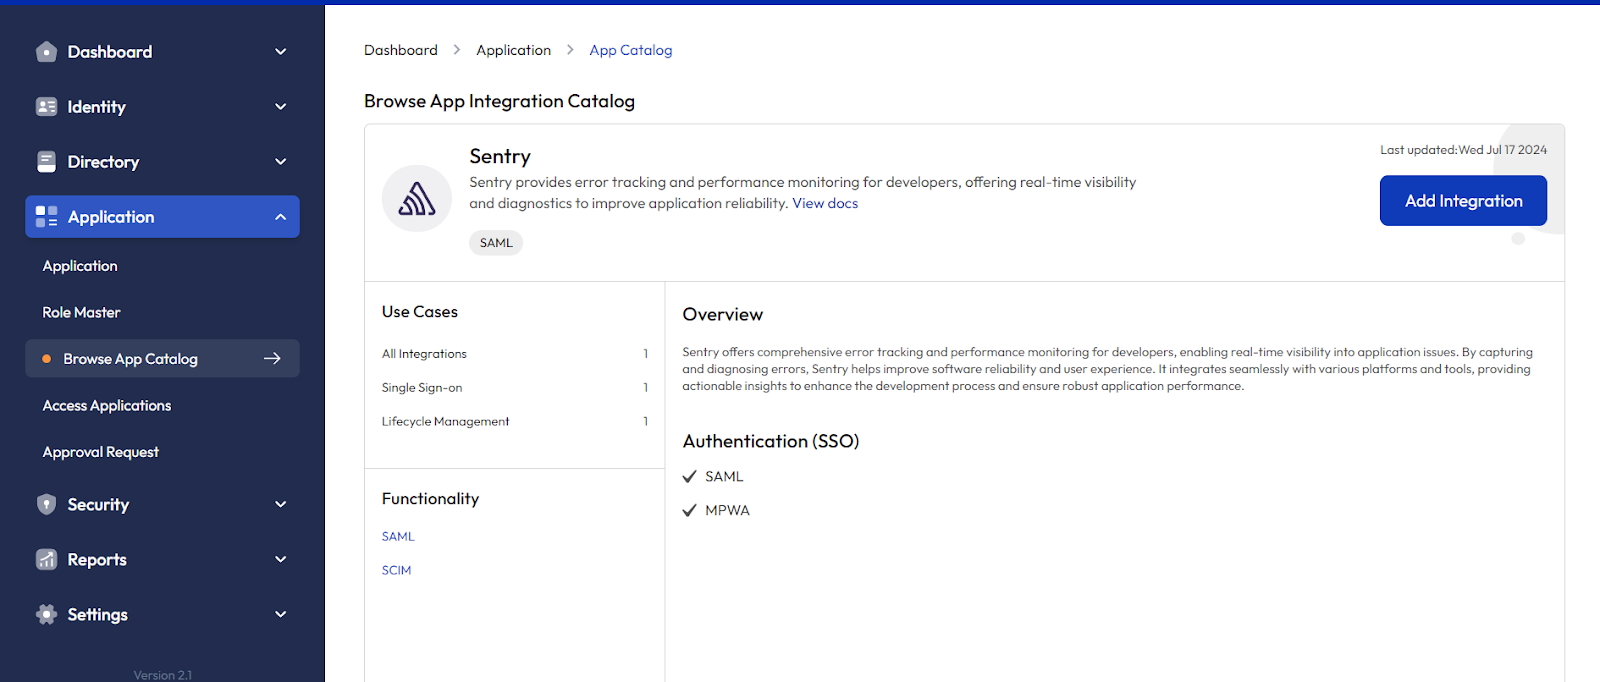The width and height of the screenshot is (1600, 682).
Task: Click the Sentry logo icon
Action: tap(417, 199)
